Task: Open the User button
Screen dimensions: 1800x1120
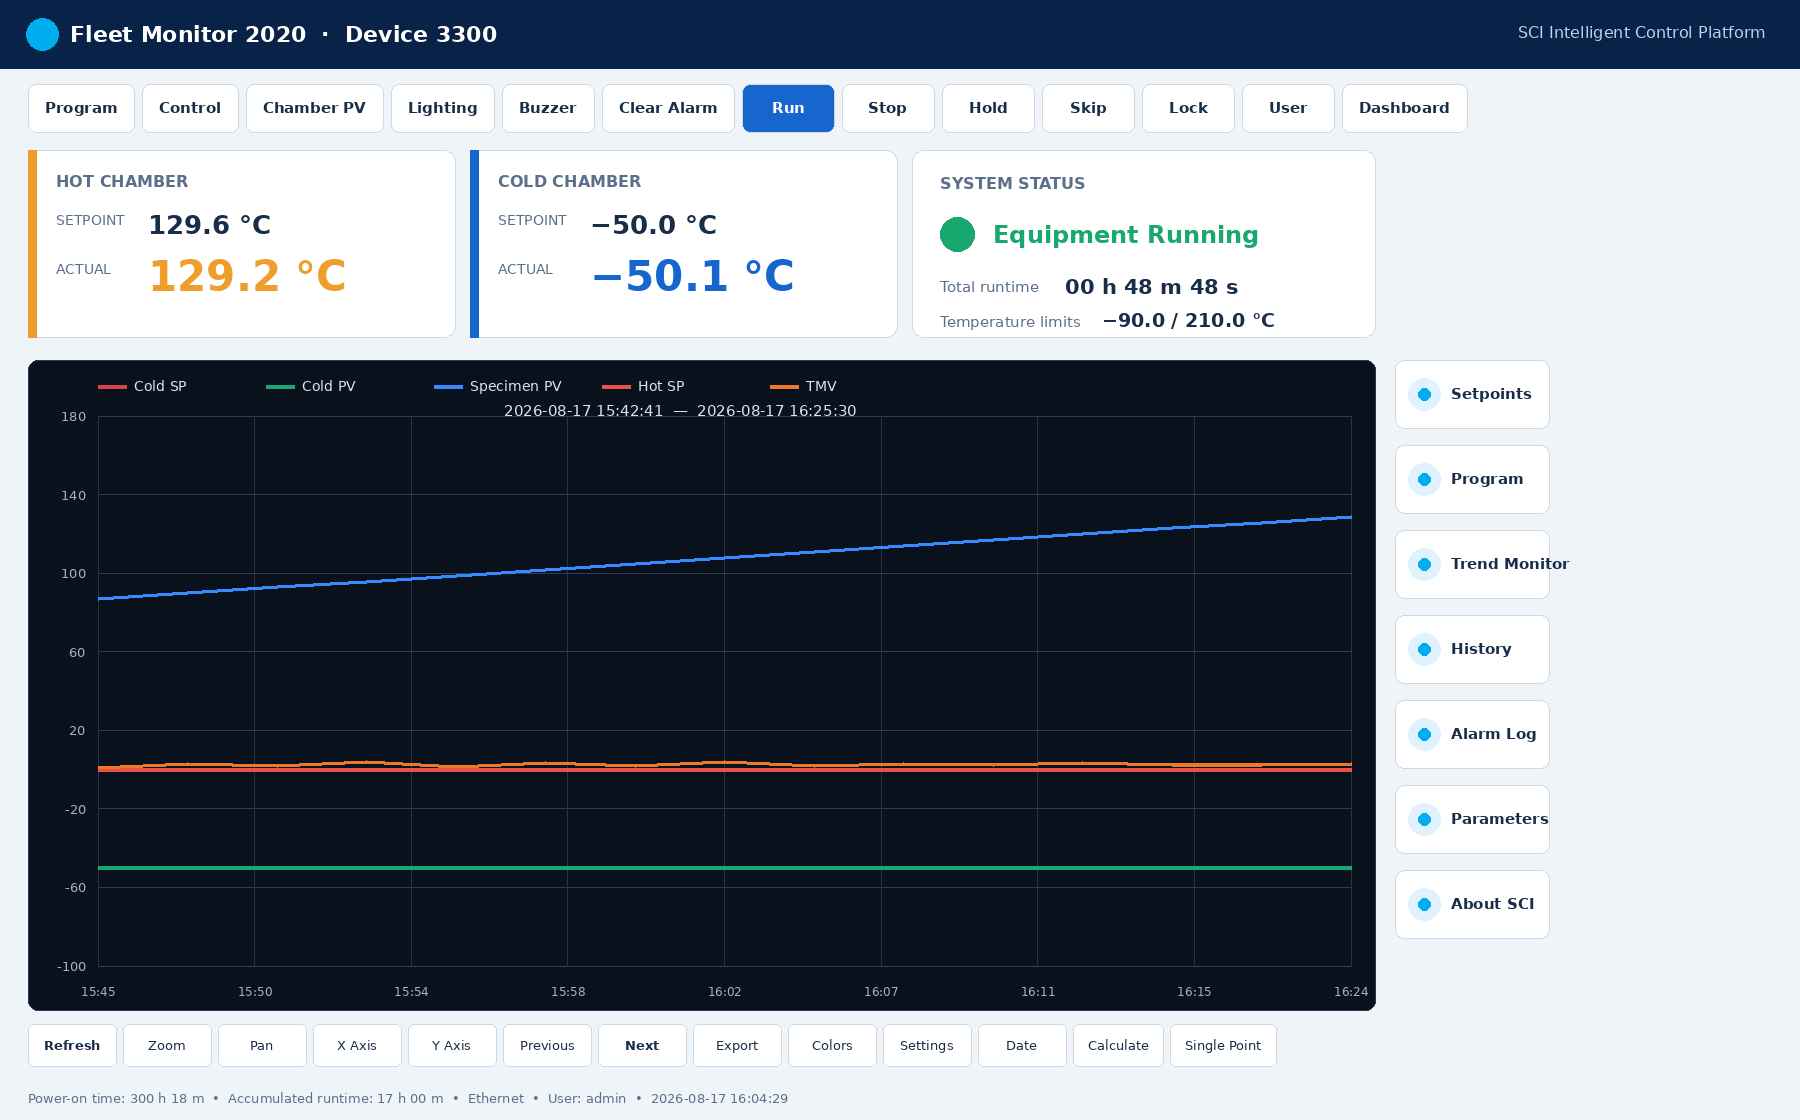Action: pos(1288,108)
